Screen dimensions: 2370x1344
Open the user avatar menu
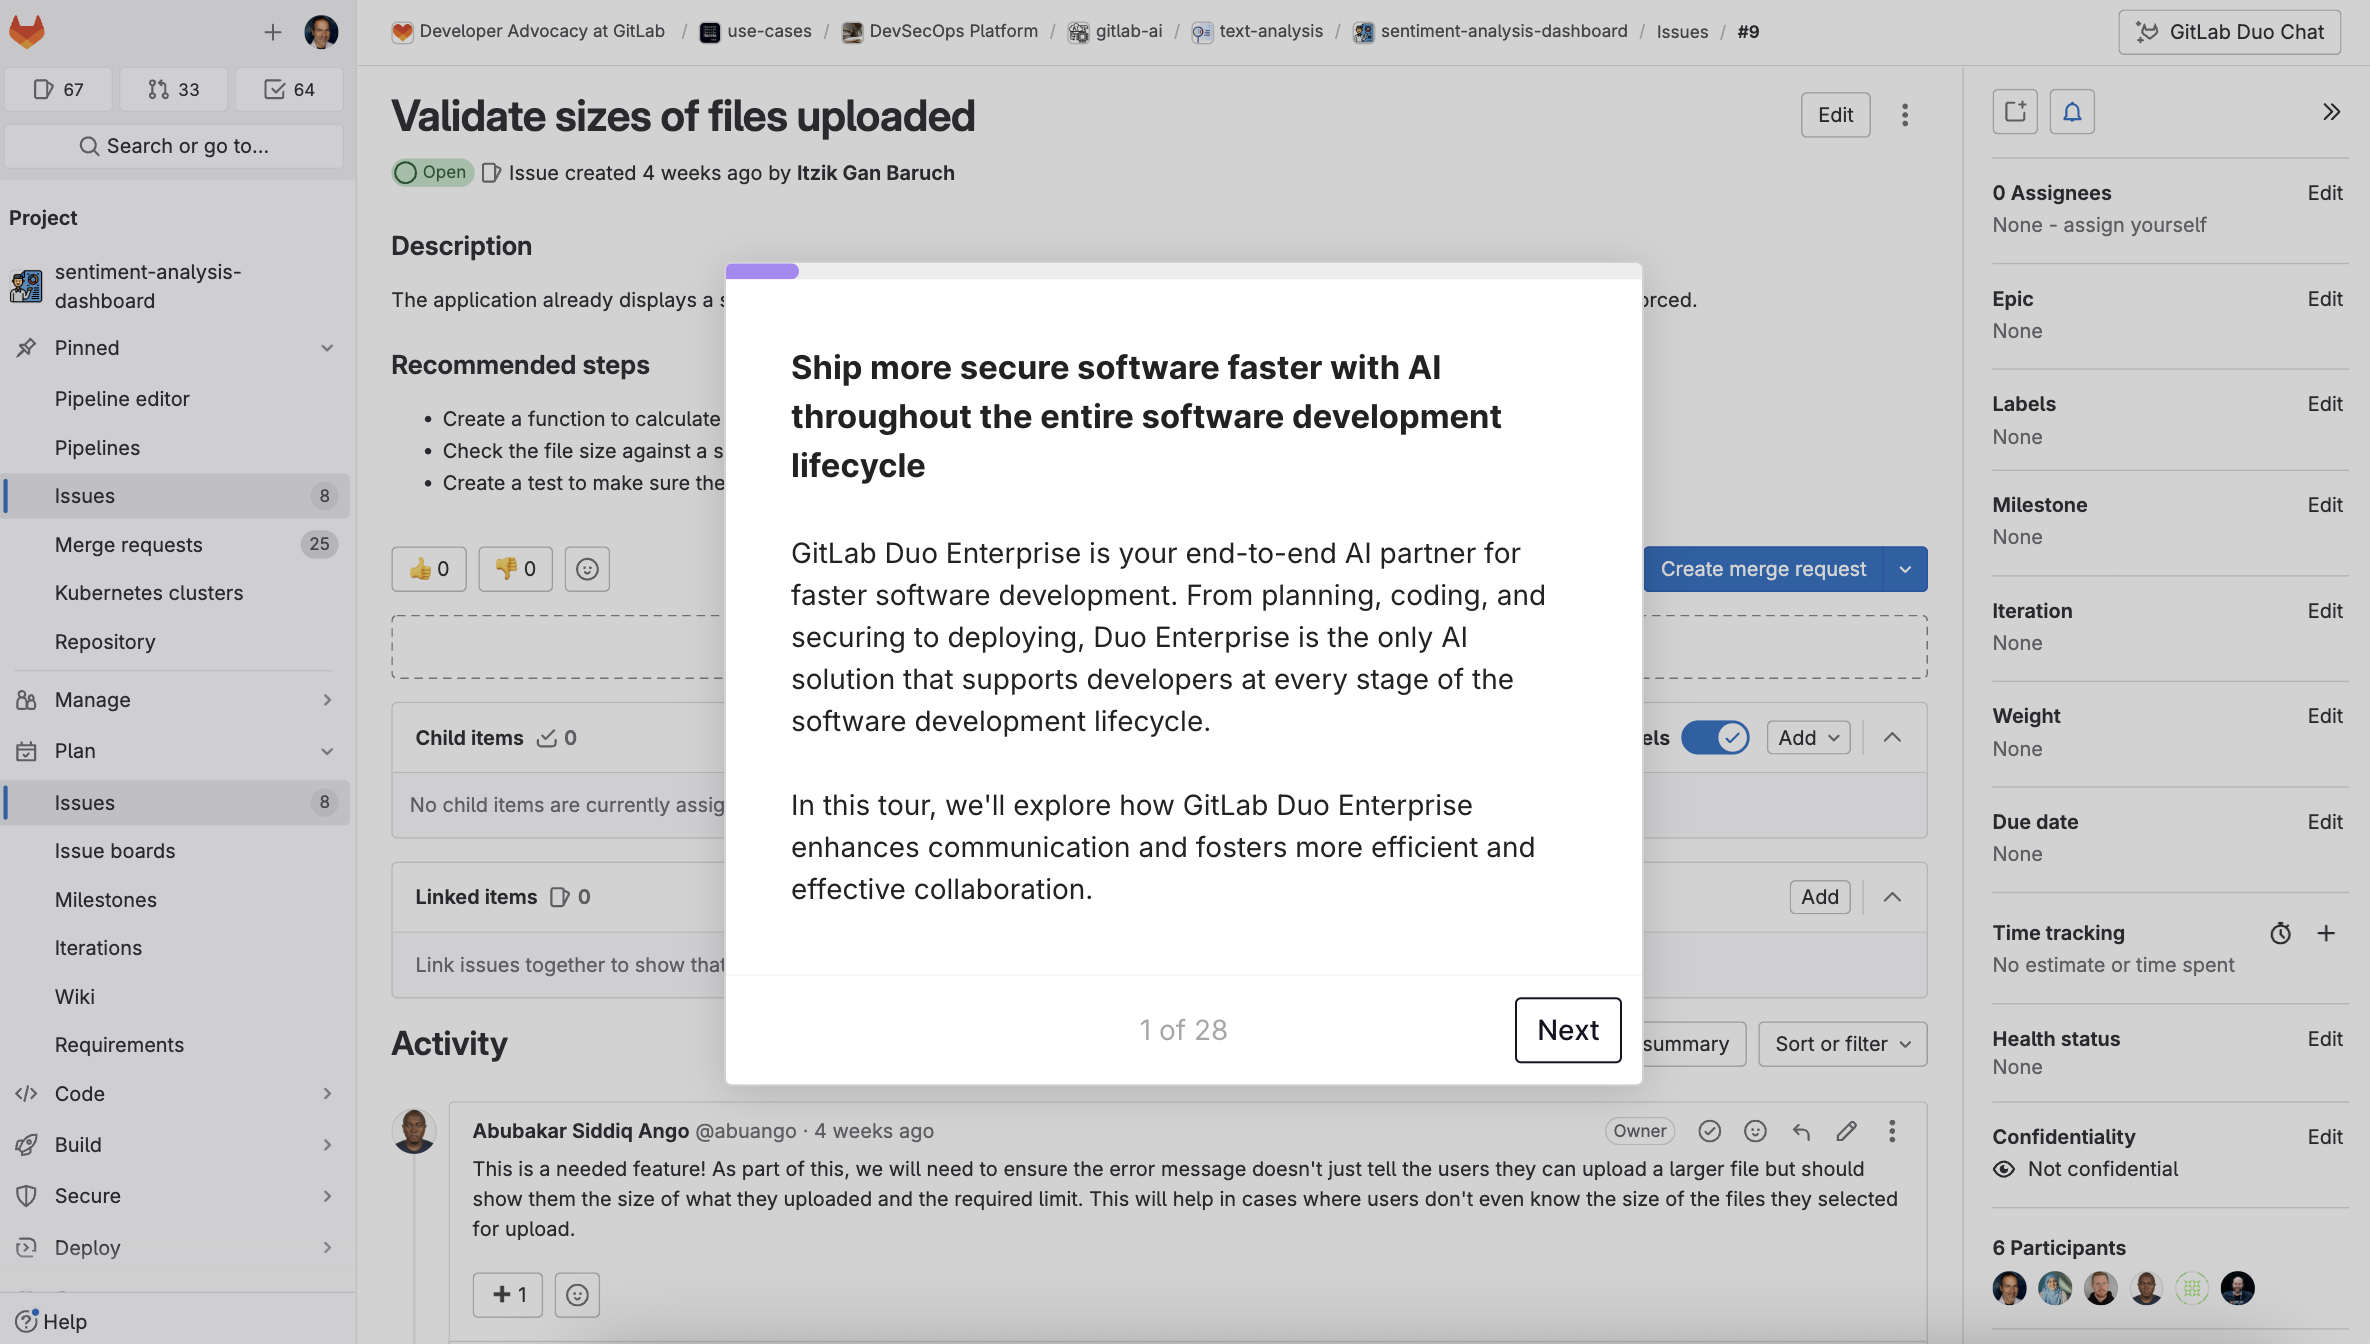tap(321, 32)
